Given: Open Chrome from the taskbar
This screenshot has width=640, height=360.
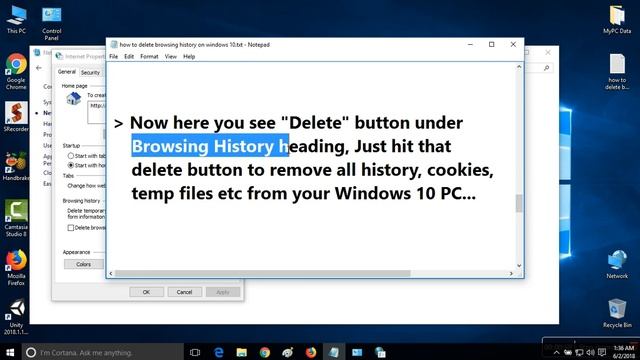Looking at the screenshot, I should (265, 352).
